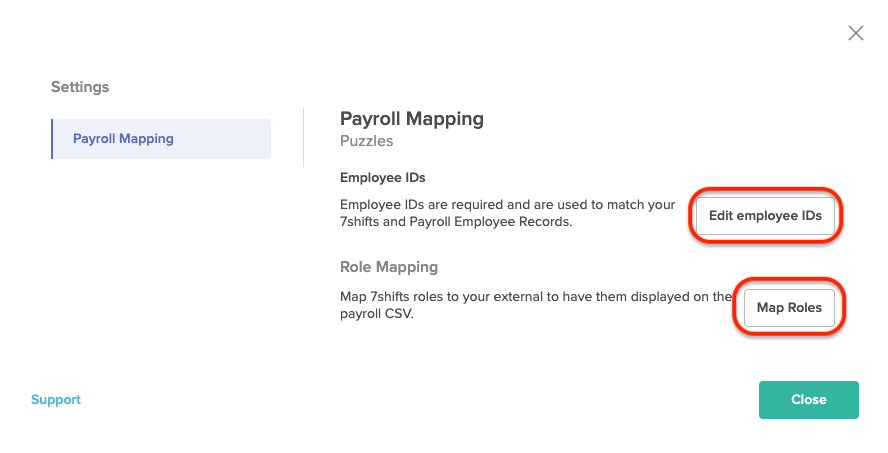This screenshot has width=888, height=453.
Task: Dismiss the dialog with the X icon
Action: 856,33
